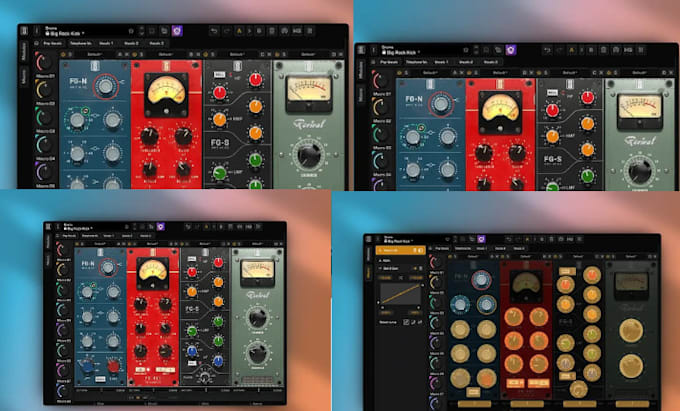The width and height of the screenshot is (680, 411).
Task: Select Telephone Vo tab in top-left window
Action: coord(81,43)
